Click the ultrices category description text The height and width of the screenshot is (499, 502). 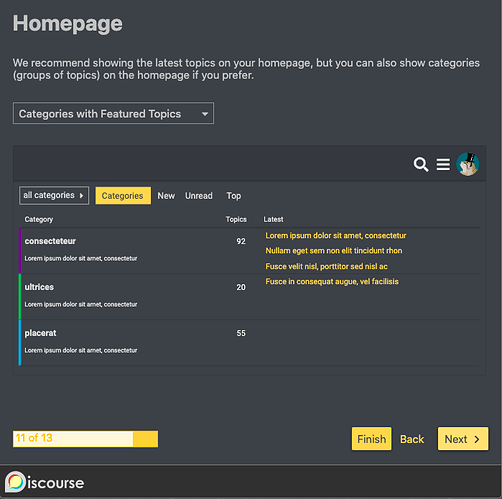(81, 304)
